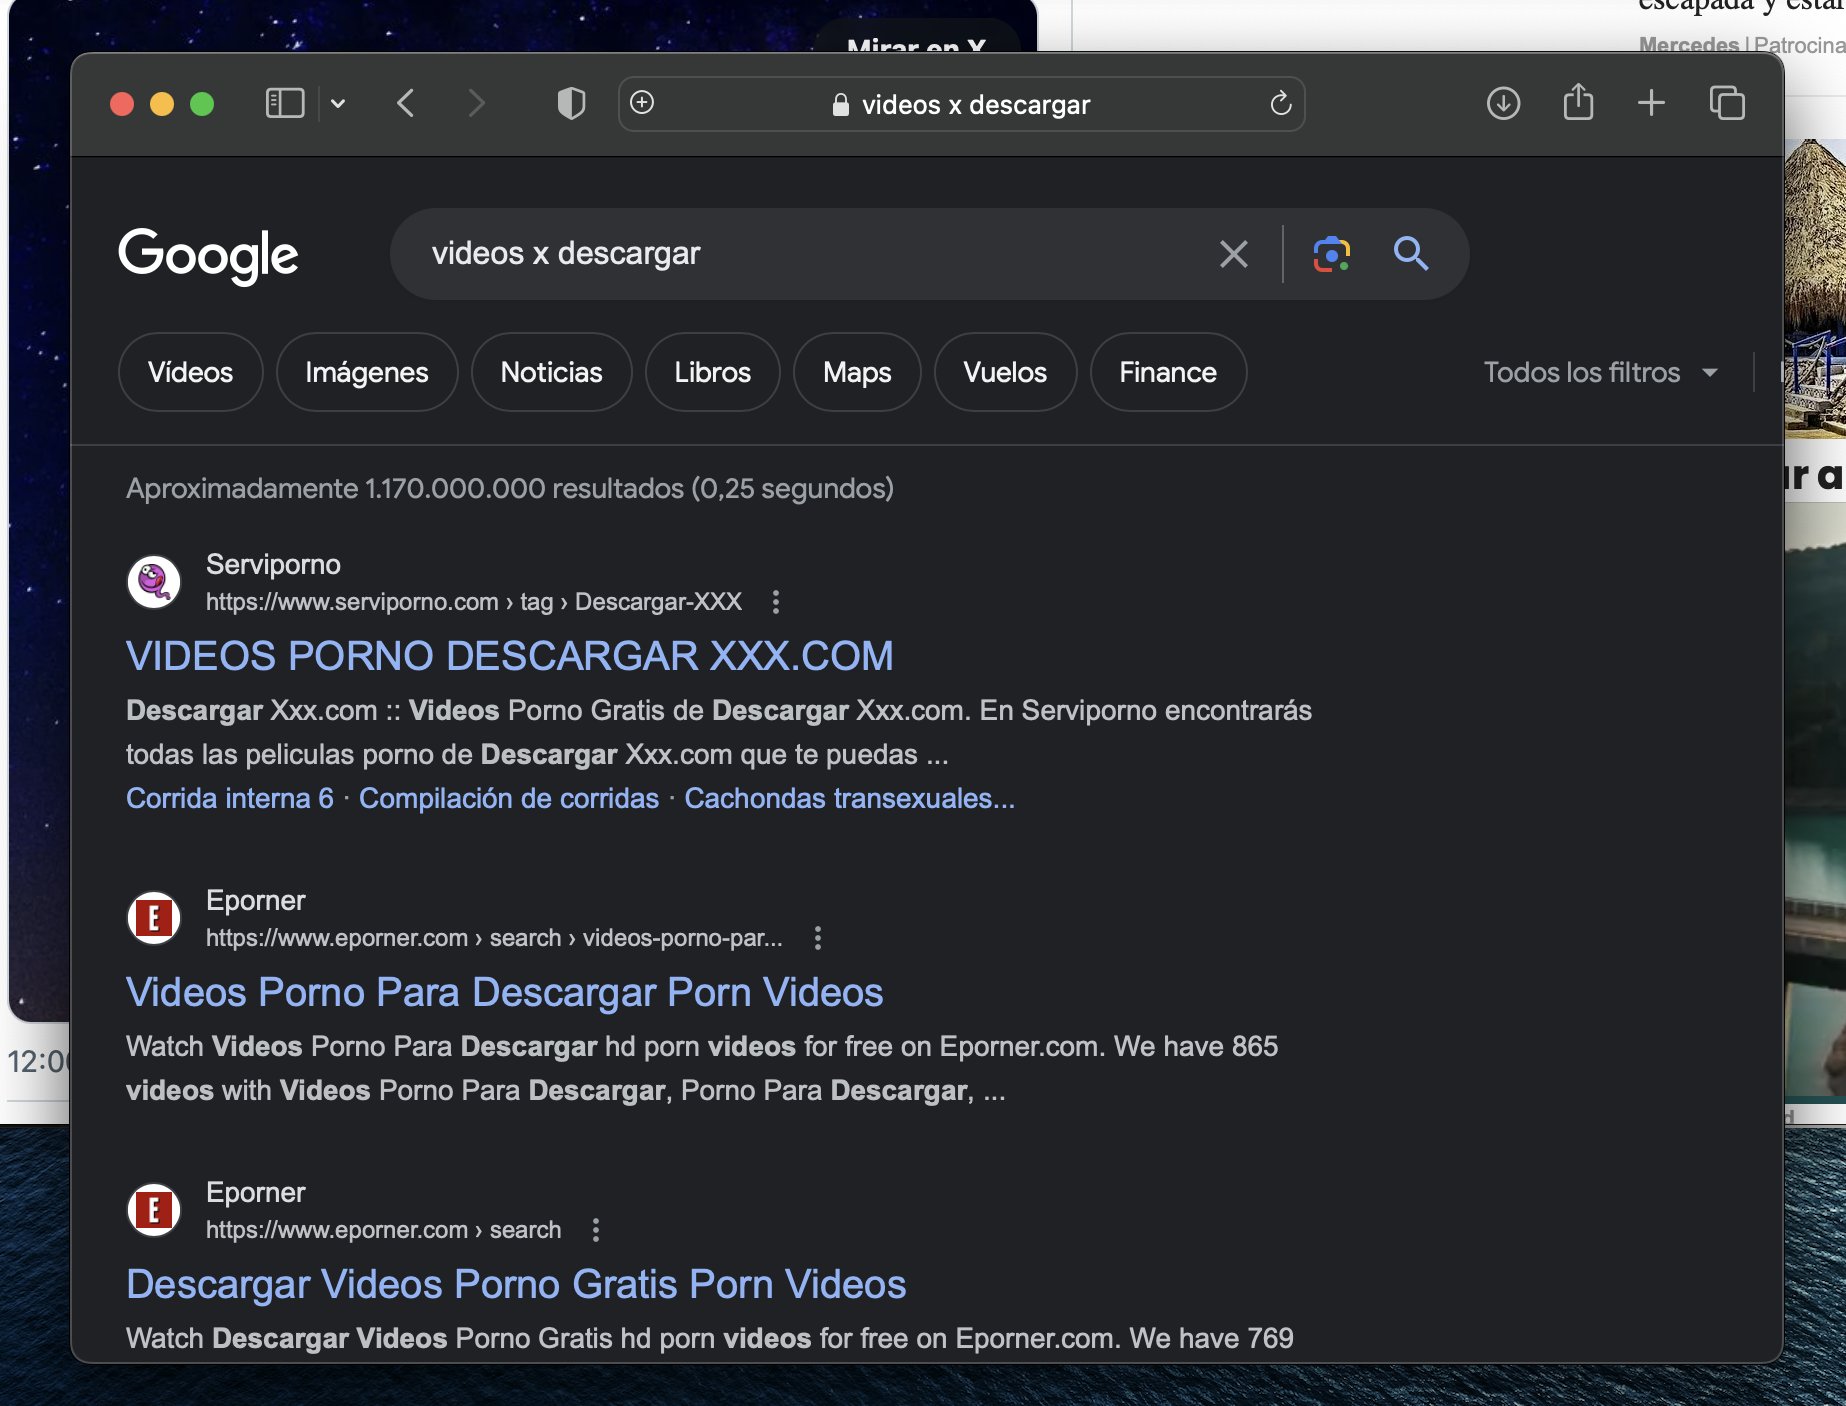Screen dimensions: 1846x1406
Task: Submit search with magnifier icon
Action: (1411, 254)
